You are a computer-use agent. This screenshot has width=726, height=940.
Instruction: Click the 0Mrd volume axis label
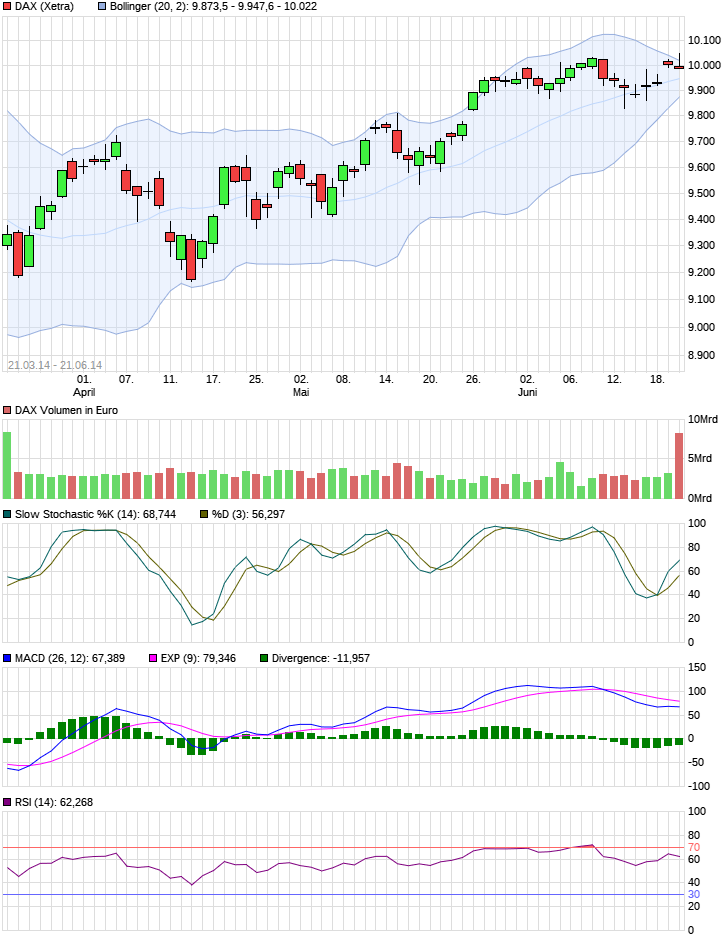700,499
